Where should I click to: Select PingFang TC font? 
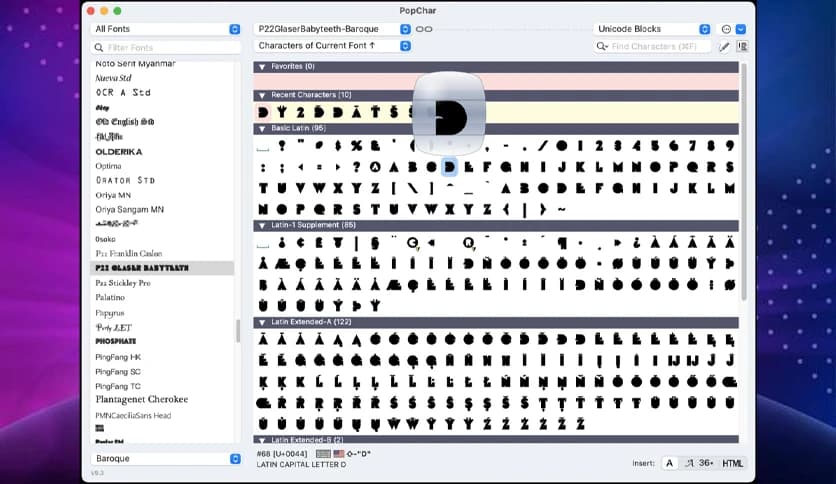118,386
